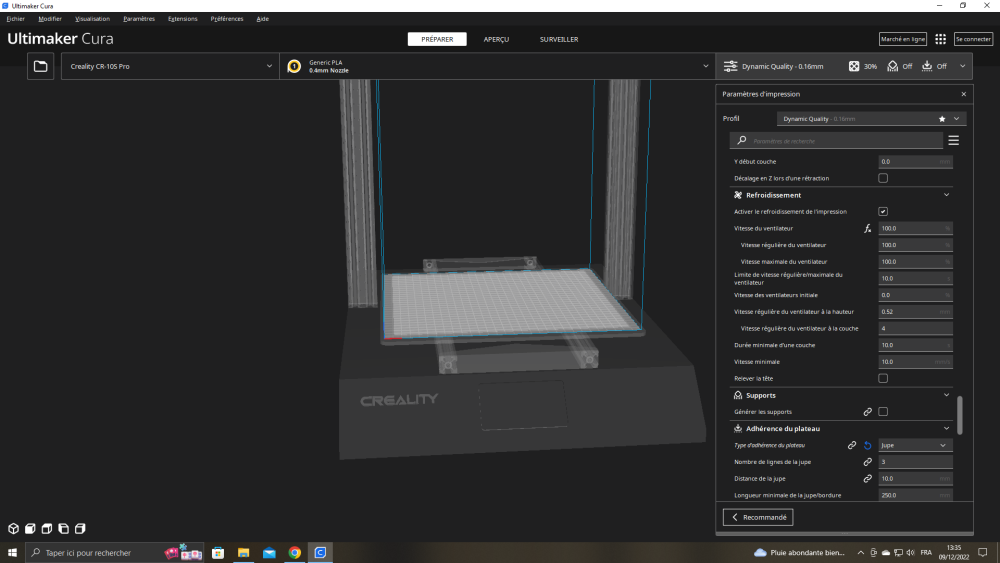Click link icon for Type d'adhérence du plateau
Viewport: 1000px width, 563px height.
(851, 446)
